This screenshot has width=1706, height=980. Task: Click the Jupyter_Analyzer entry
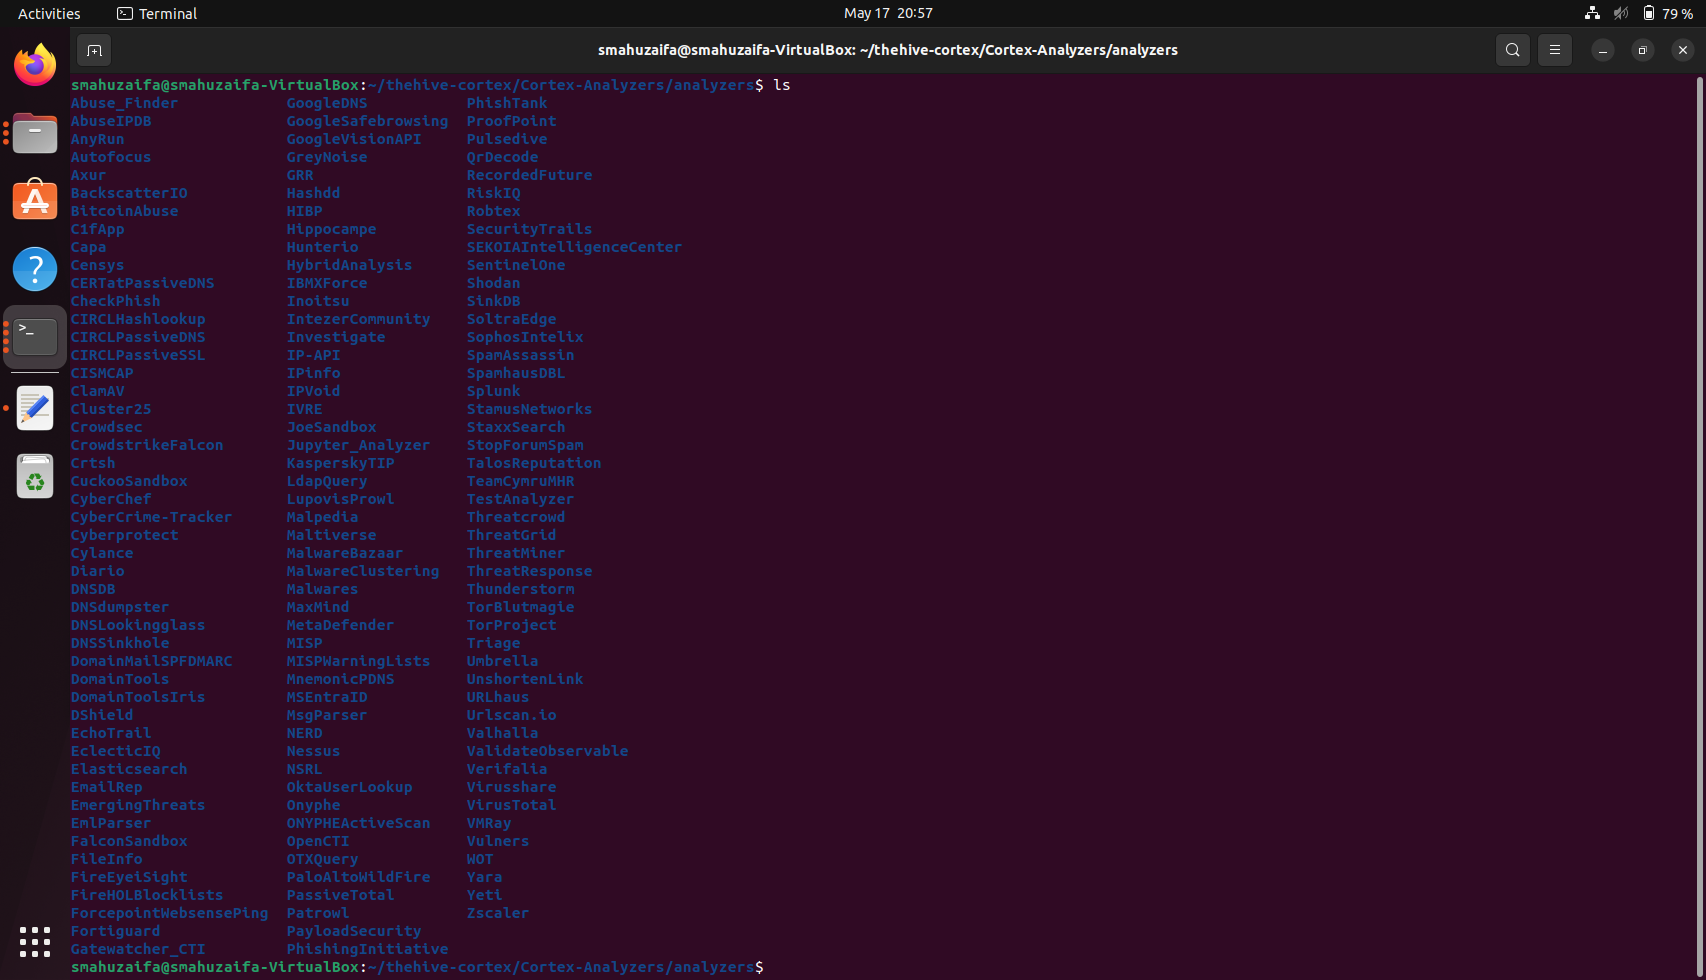358,445
